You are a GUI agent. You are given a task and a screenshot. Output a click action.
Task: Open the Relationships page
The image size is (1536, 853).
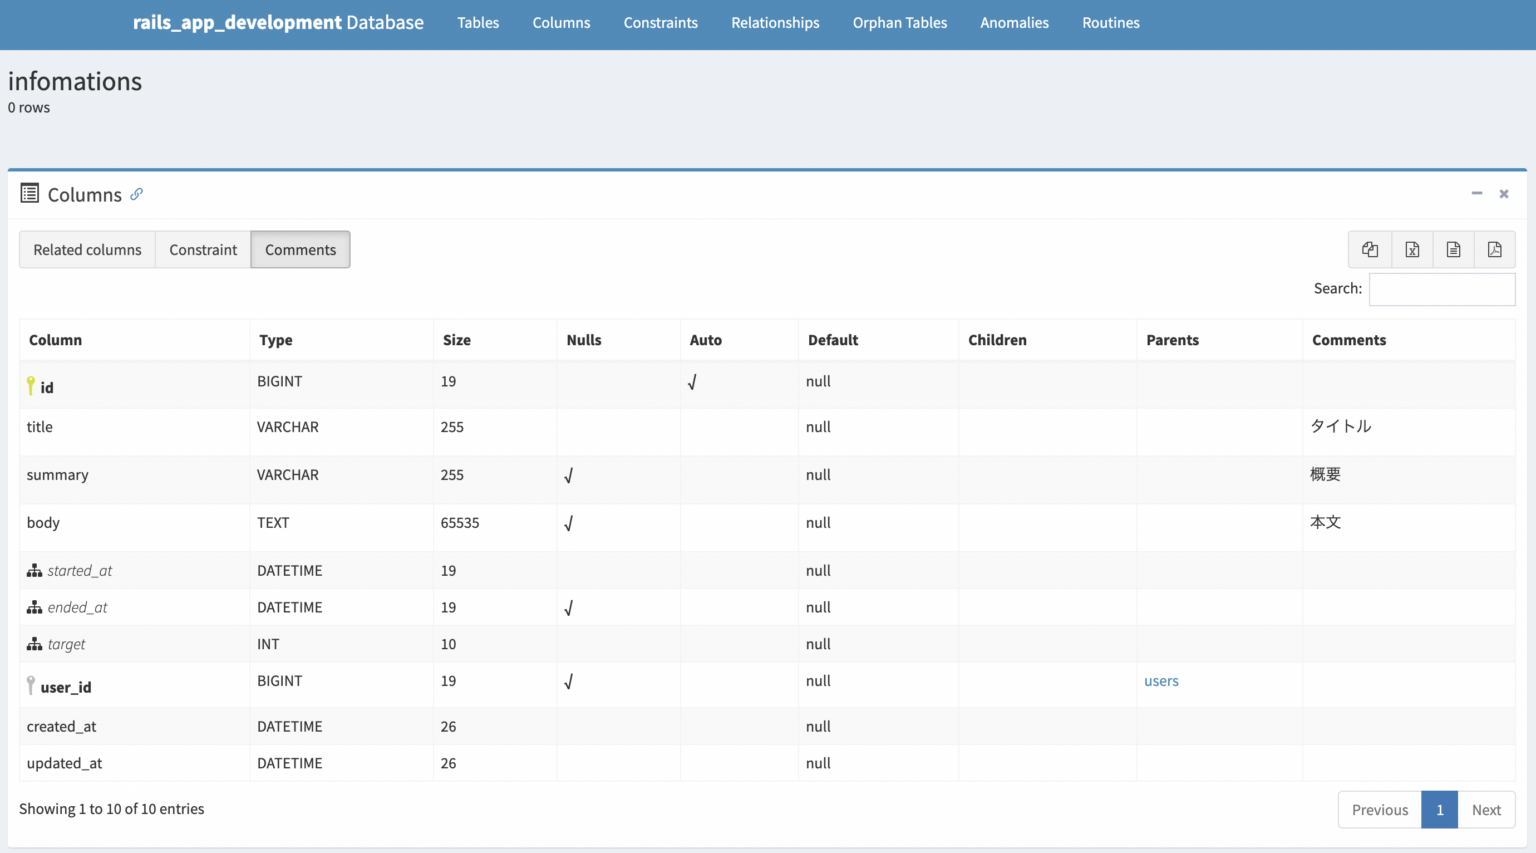(775, 22)
